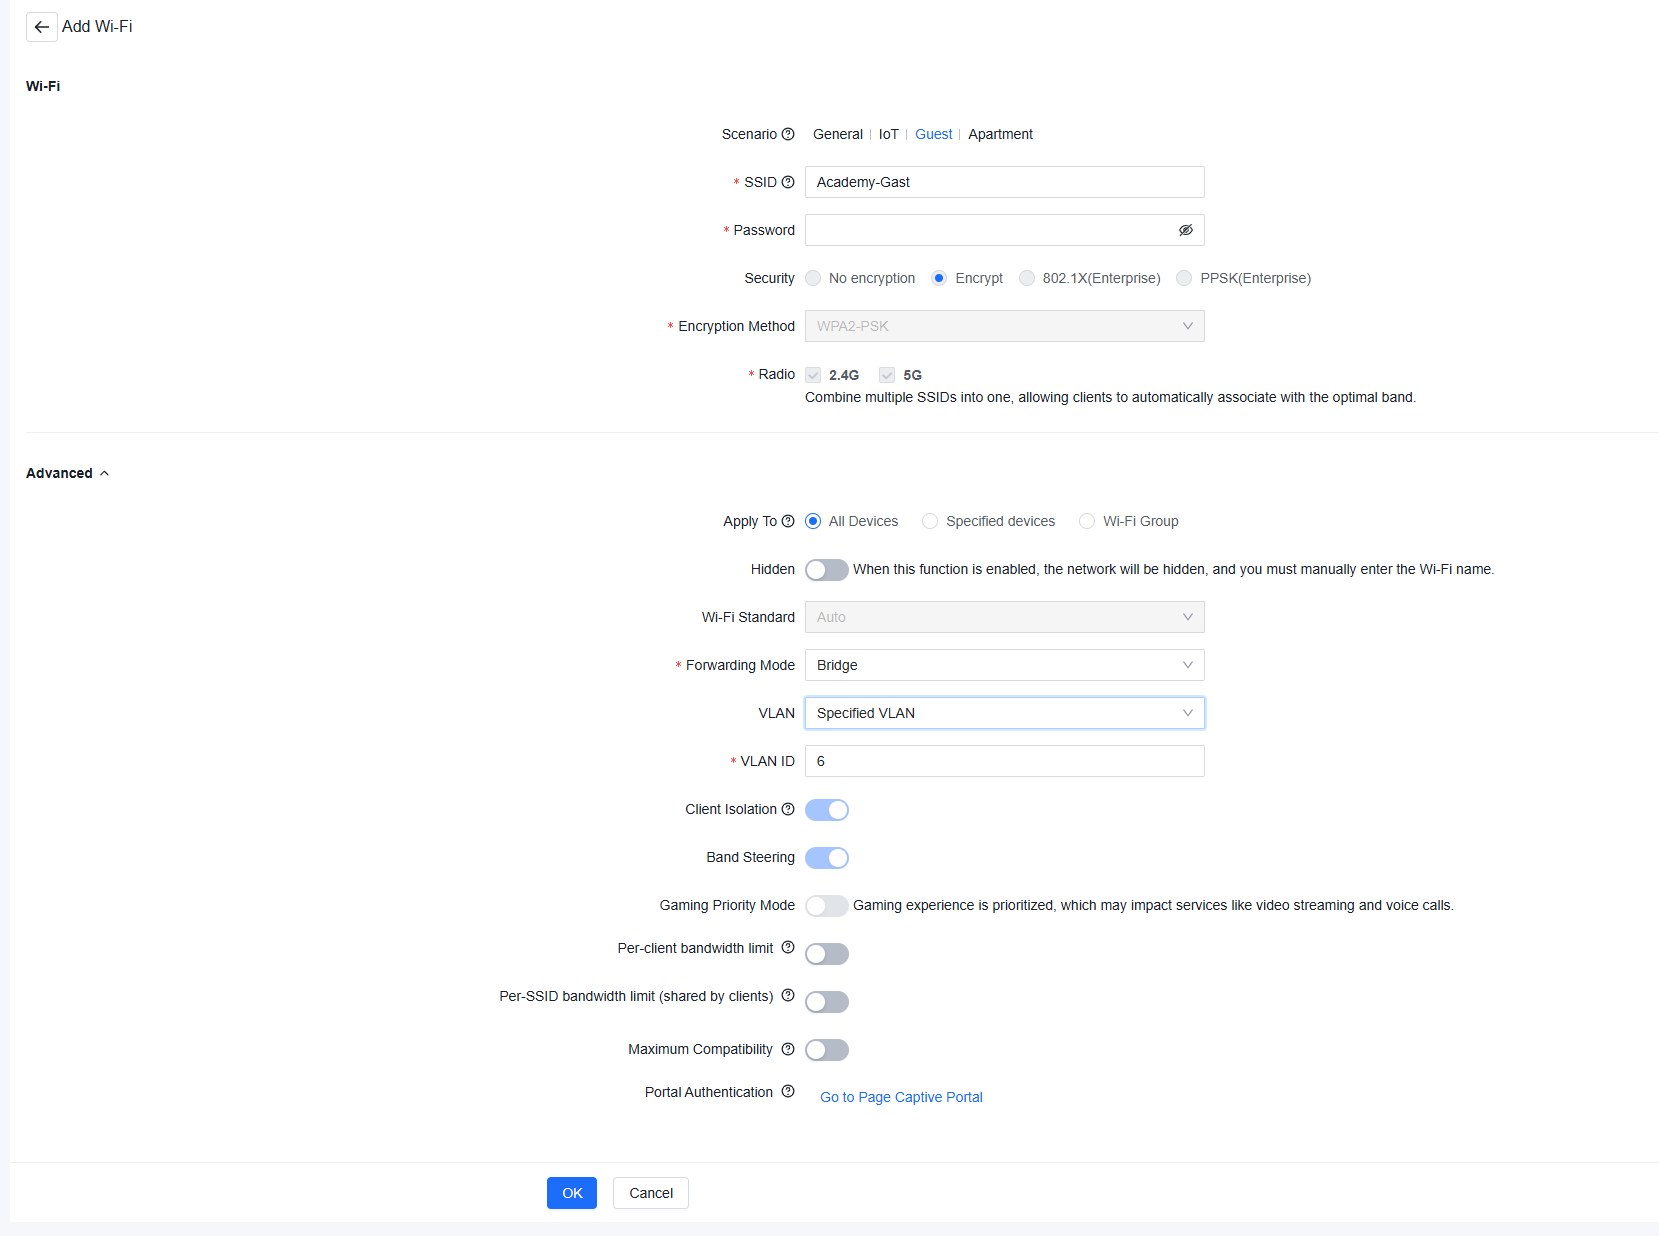Viewport: 1659px width, 1236px height.
Task: Open Go to Page Captive Portal link
Action: 901,1097
